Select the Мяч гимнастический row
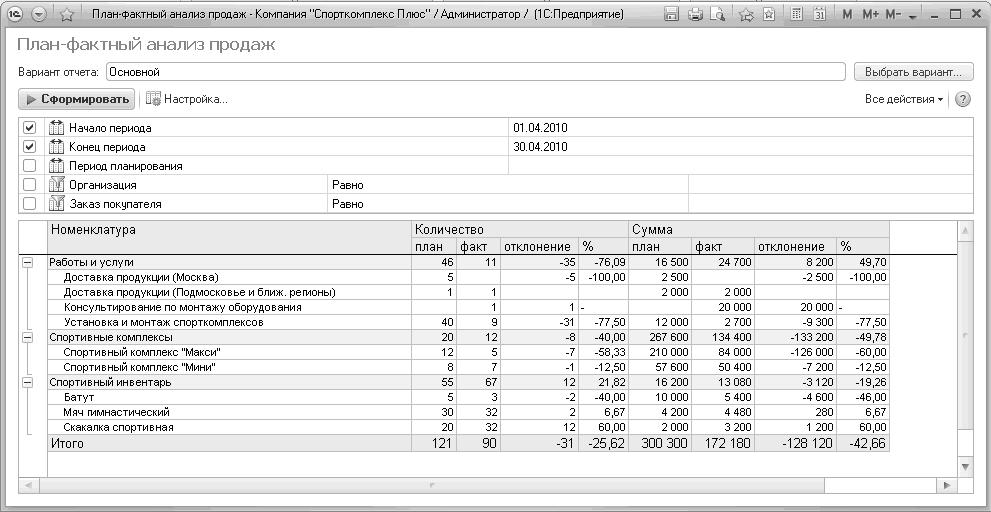 pyautogui.click(x=468, y=412)
